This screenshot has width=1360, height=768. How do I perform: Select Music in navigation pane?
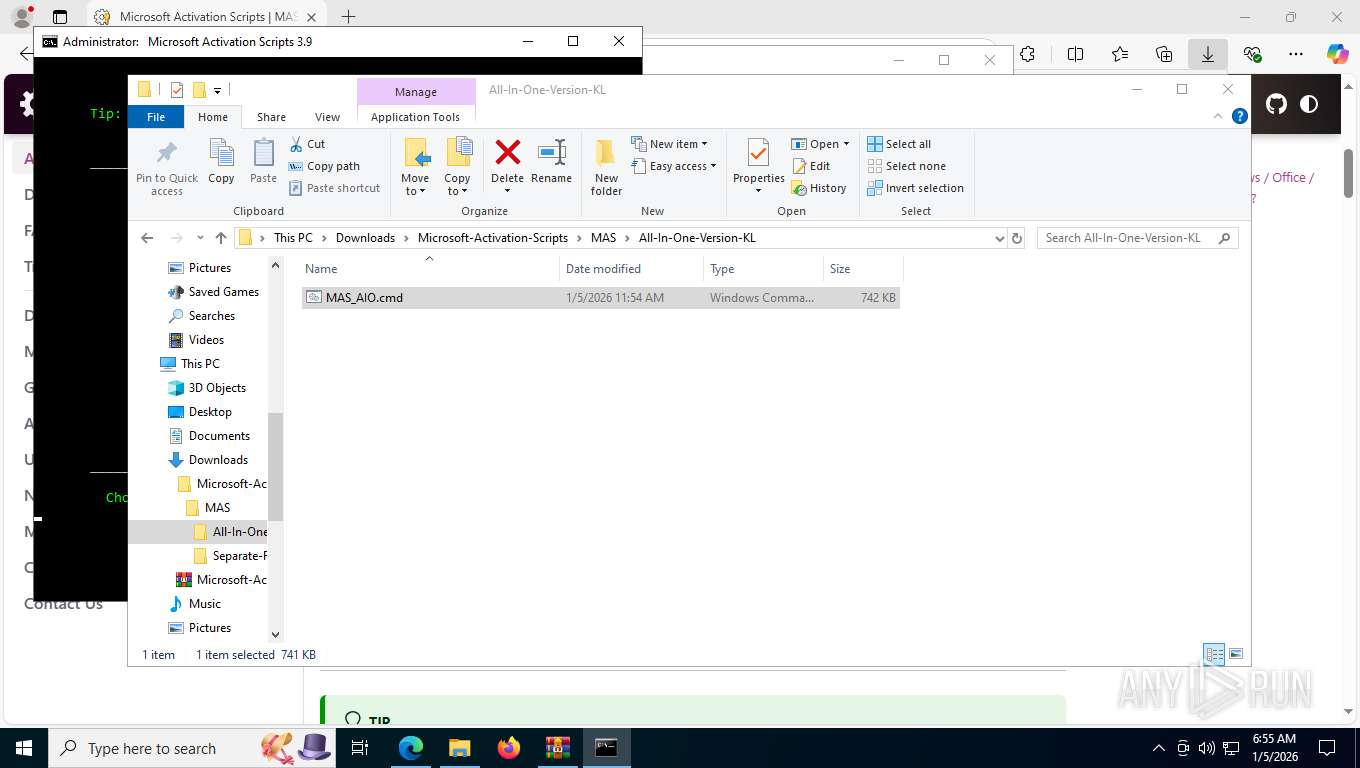195,604
